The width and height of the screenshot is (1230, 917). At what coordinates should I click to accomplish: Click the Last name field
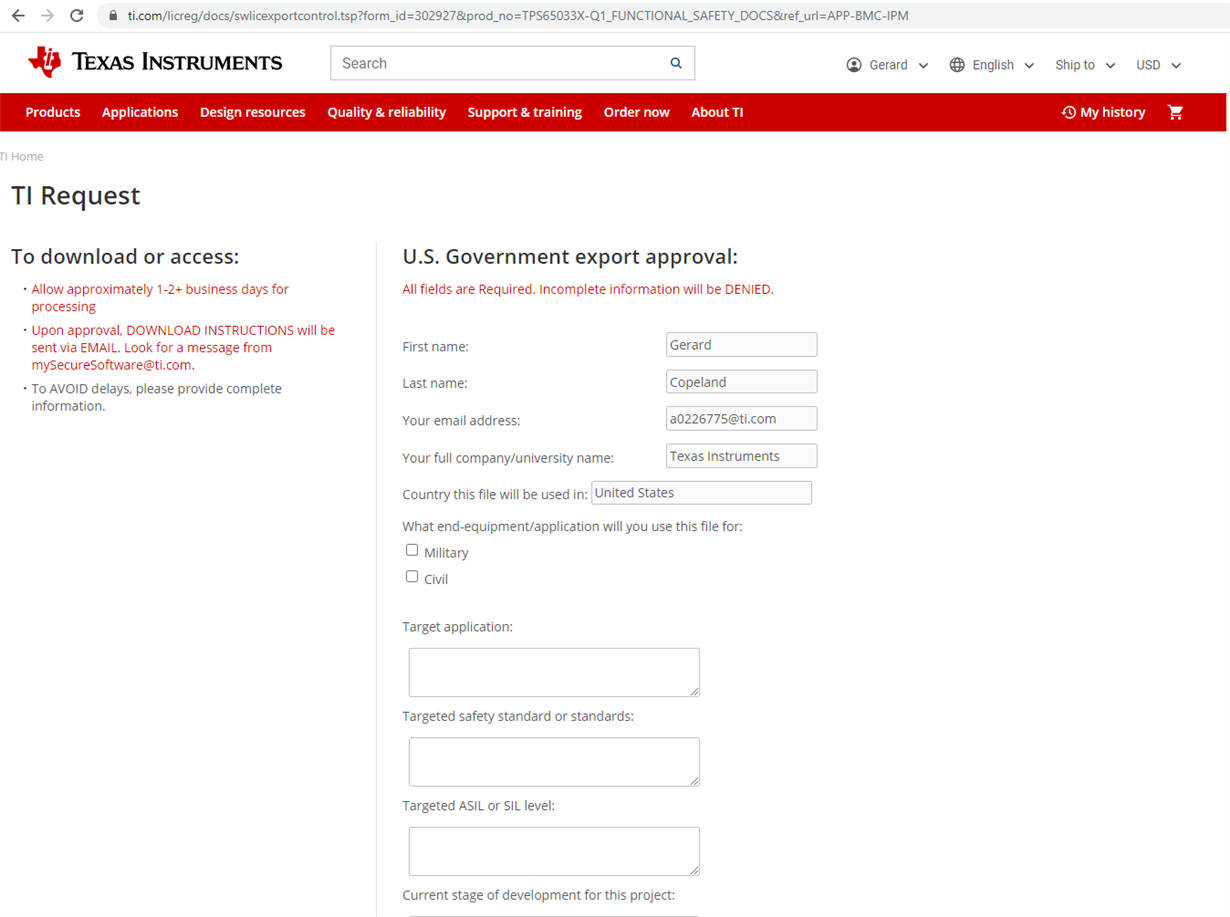(741, 382)
